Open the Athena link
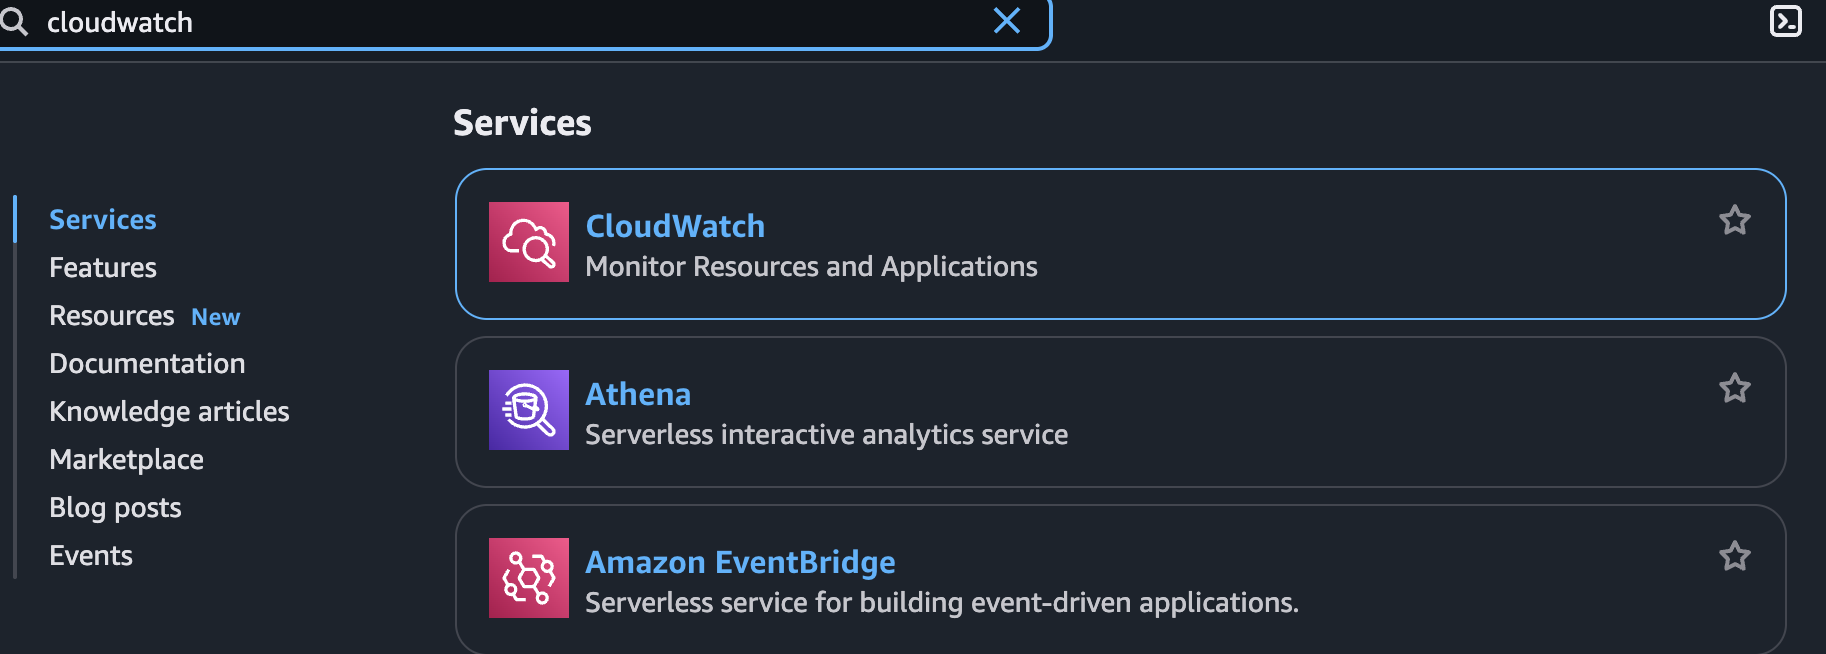 pyautogui.click(x=638, y=394)
